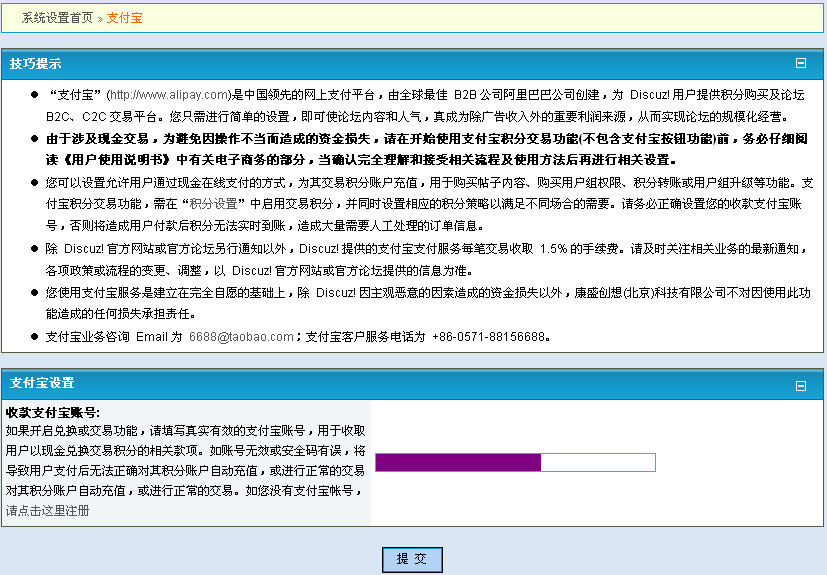Select the 收款支付宝账号 label

[x=53, y=413]
